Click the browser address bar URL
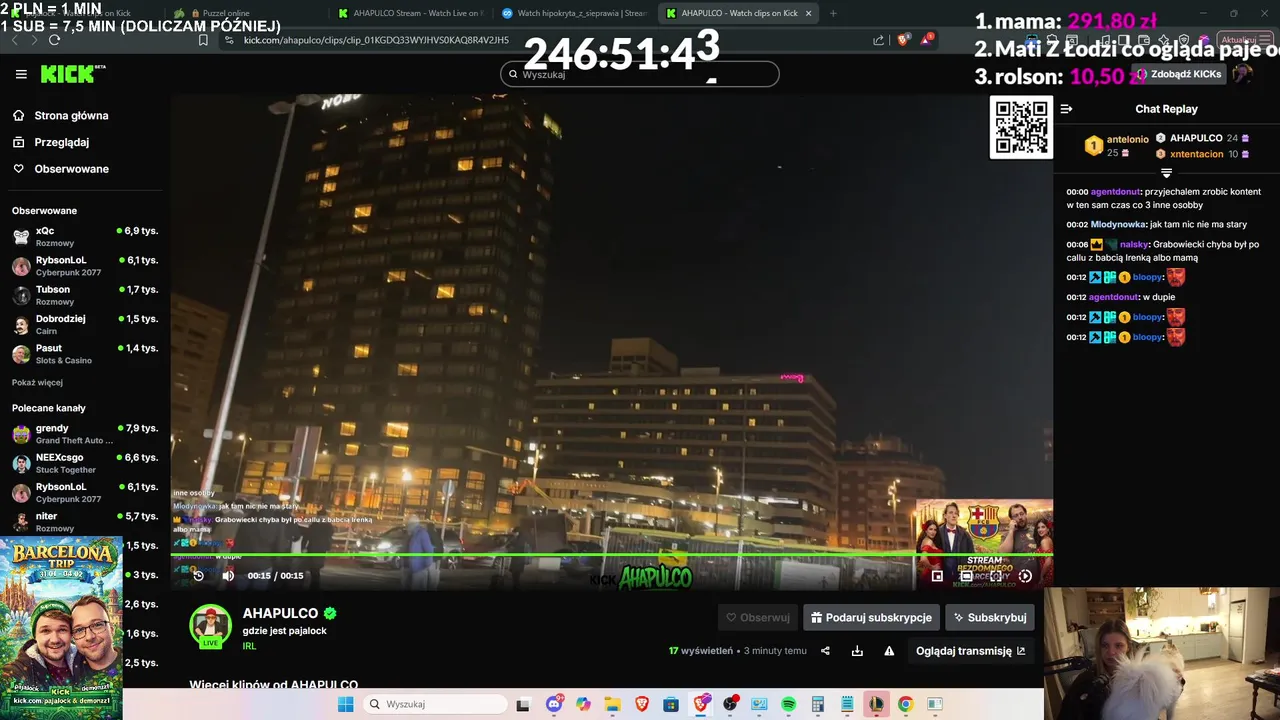 coord(376,40)
